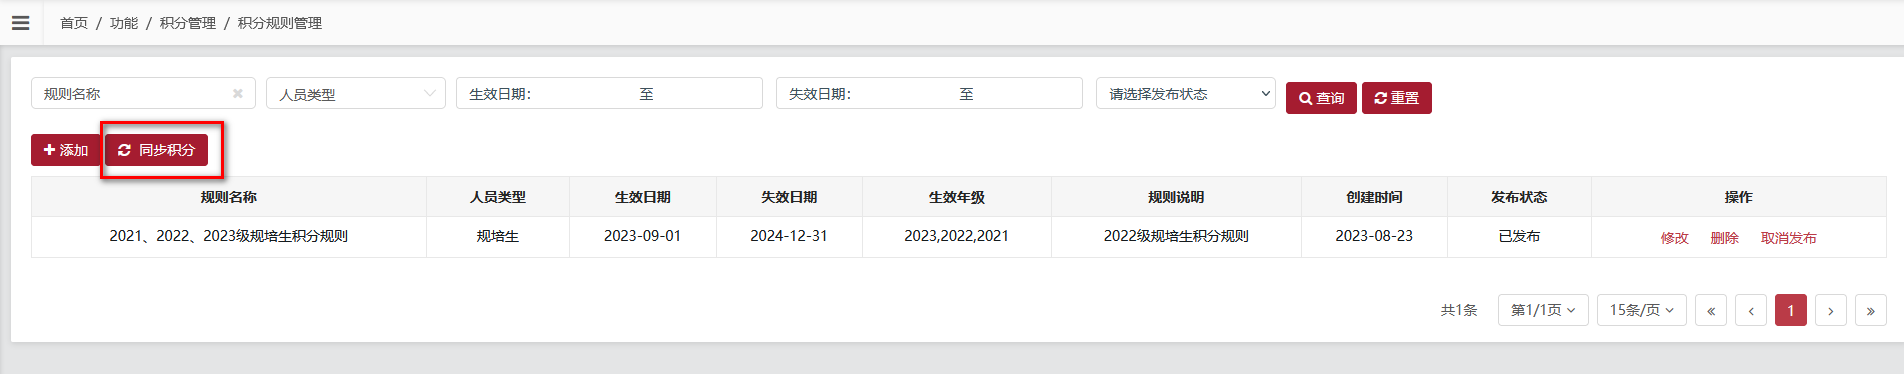Toggle the hamburger sidebar menu icon
The height and width of the screenshot is (374, 1904).
(20, 22)
